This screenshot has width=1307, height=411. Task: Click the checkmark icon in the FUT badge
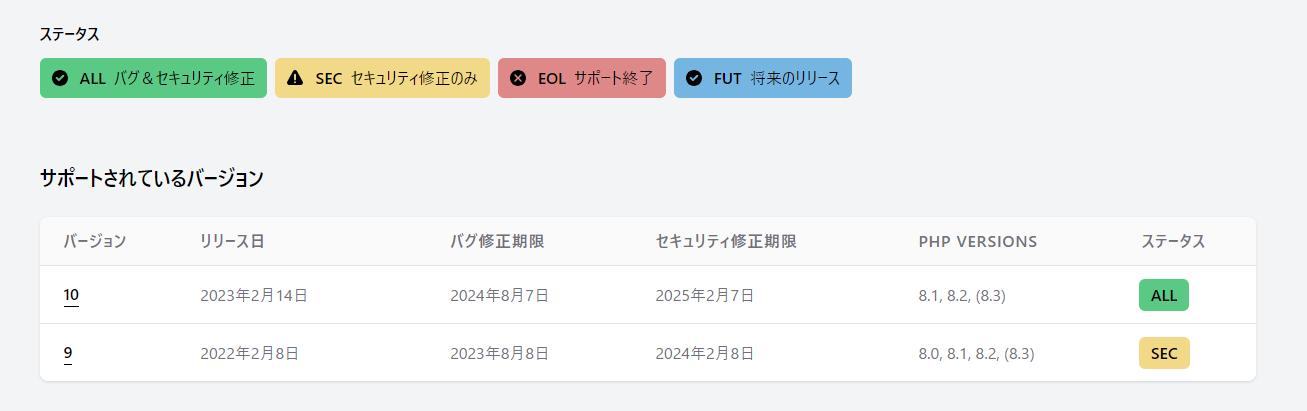tap(694, 78)
